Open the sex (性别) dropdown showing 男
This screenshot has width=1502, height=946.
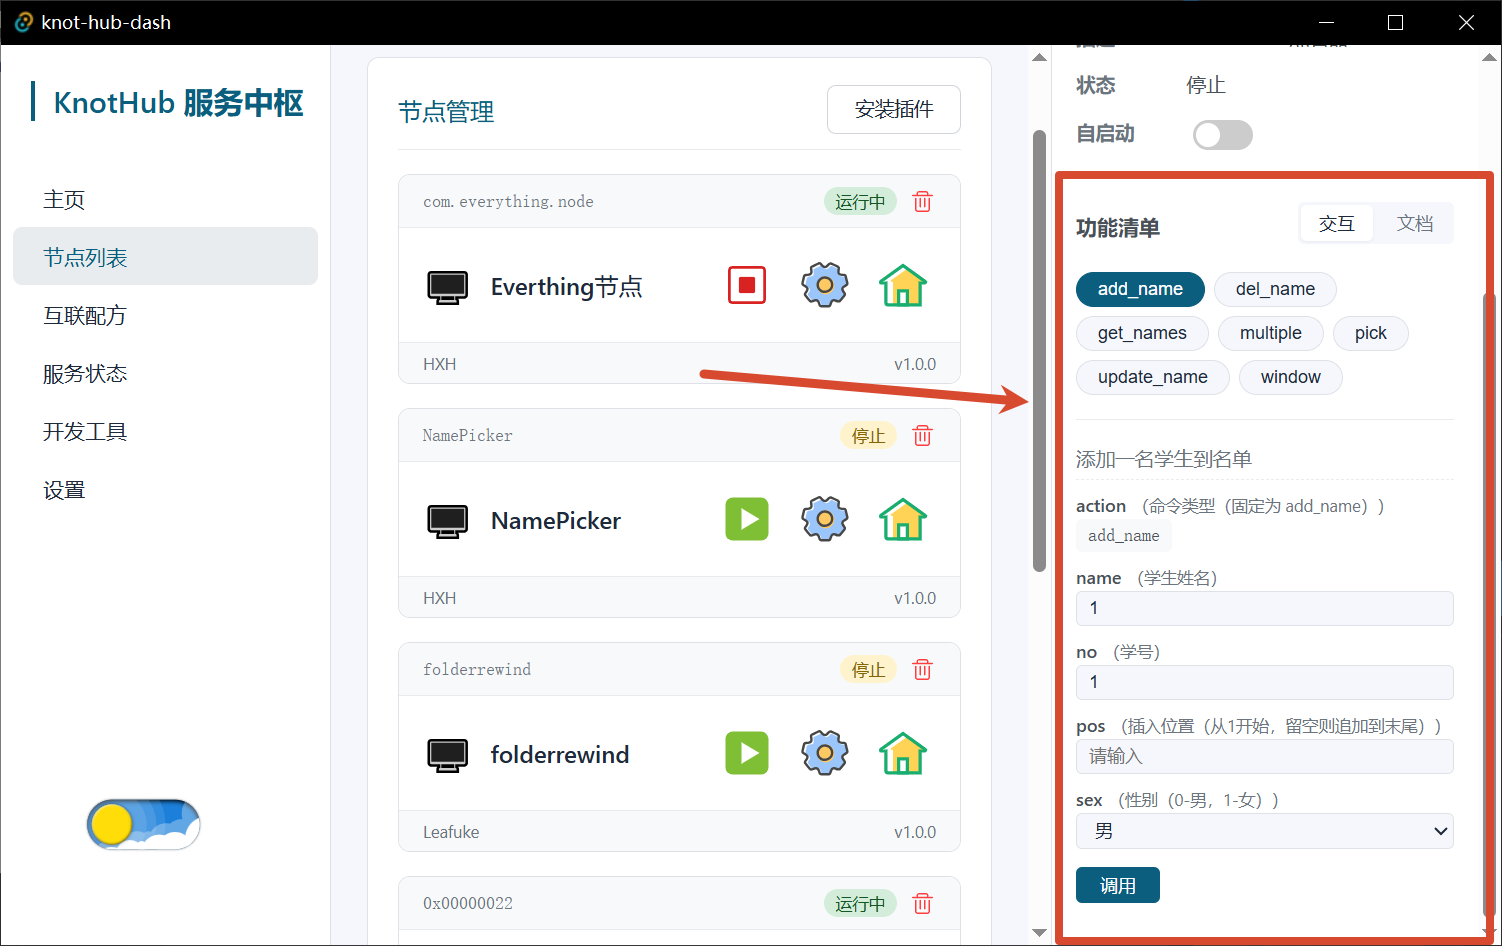1265,831
